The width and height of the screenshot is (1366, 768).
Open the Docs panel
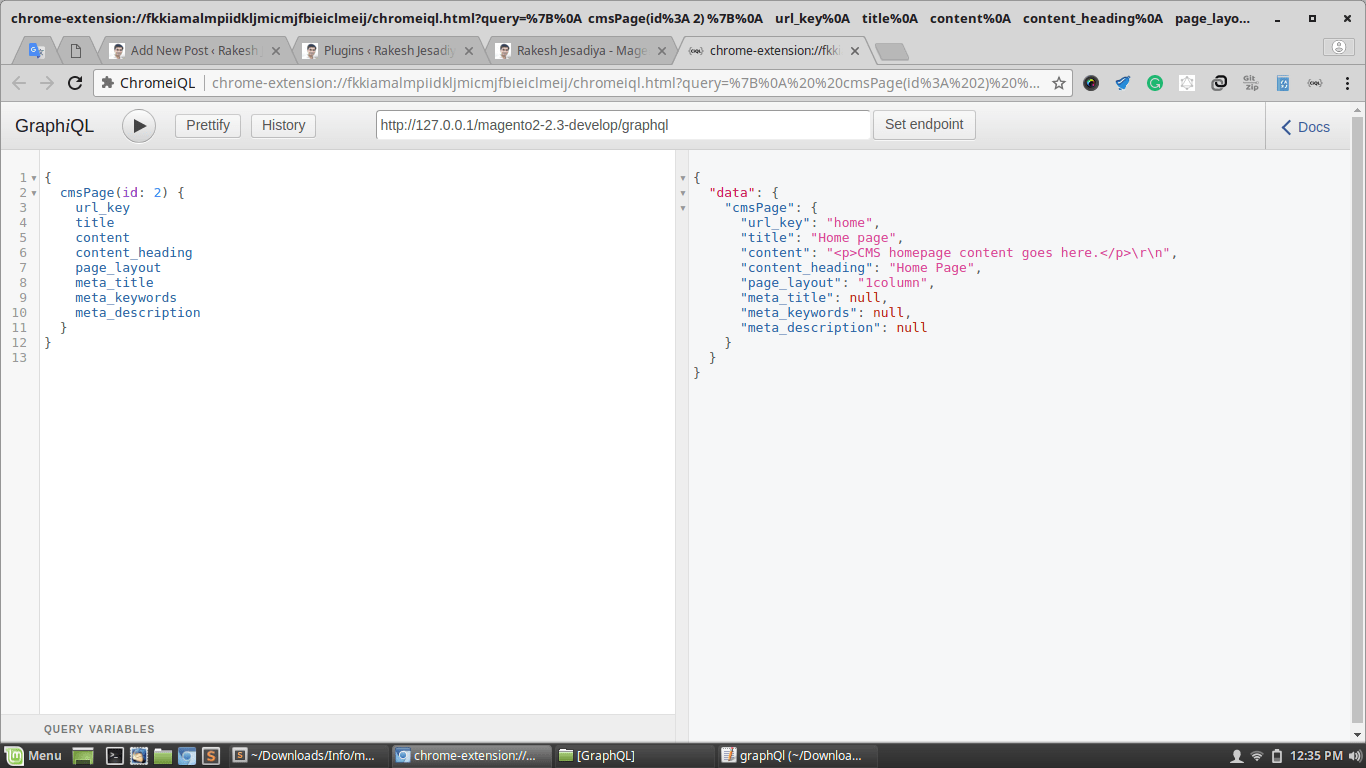click(x=1304, y=126)
